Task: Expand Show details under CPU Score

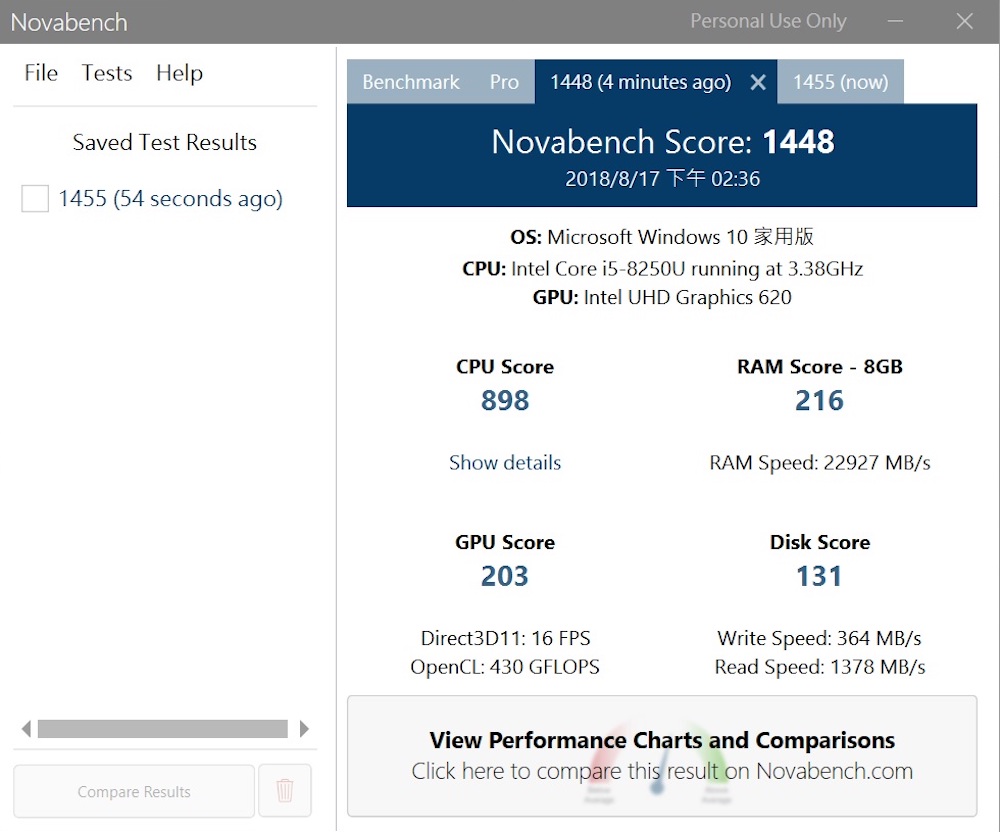Action: [505, 462]
